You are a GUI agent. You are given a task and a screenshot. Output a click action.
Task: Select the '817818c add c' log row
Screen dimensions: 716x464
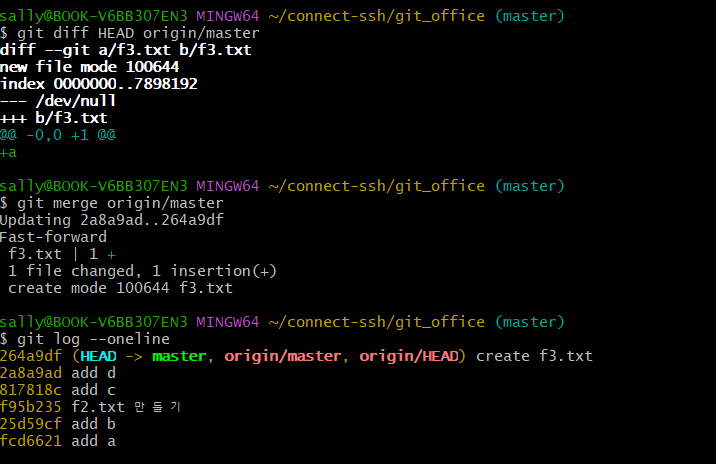pyautogui.click(x=58, y=390)
